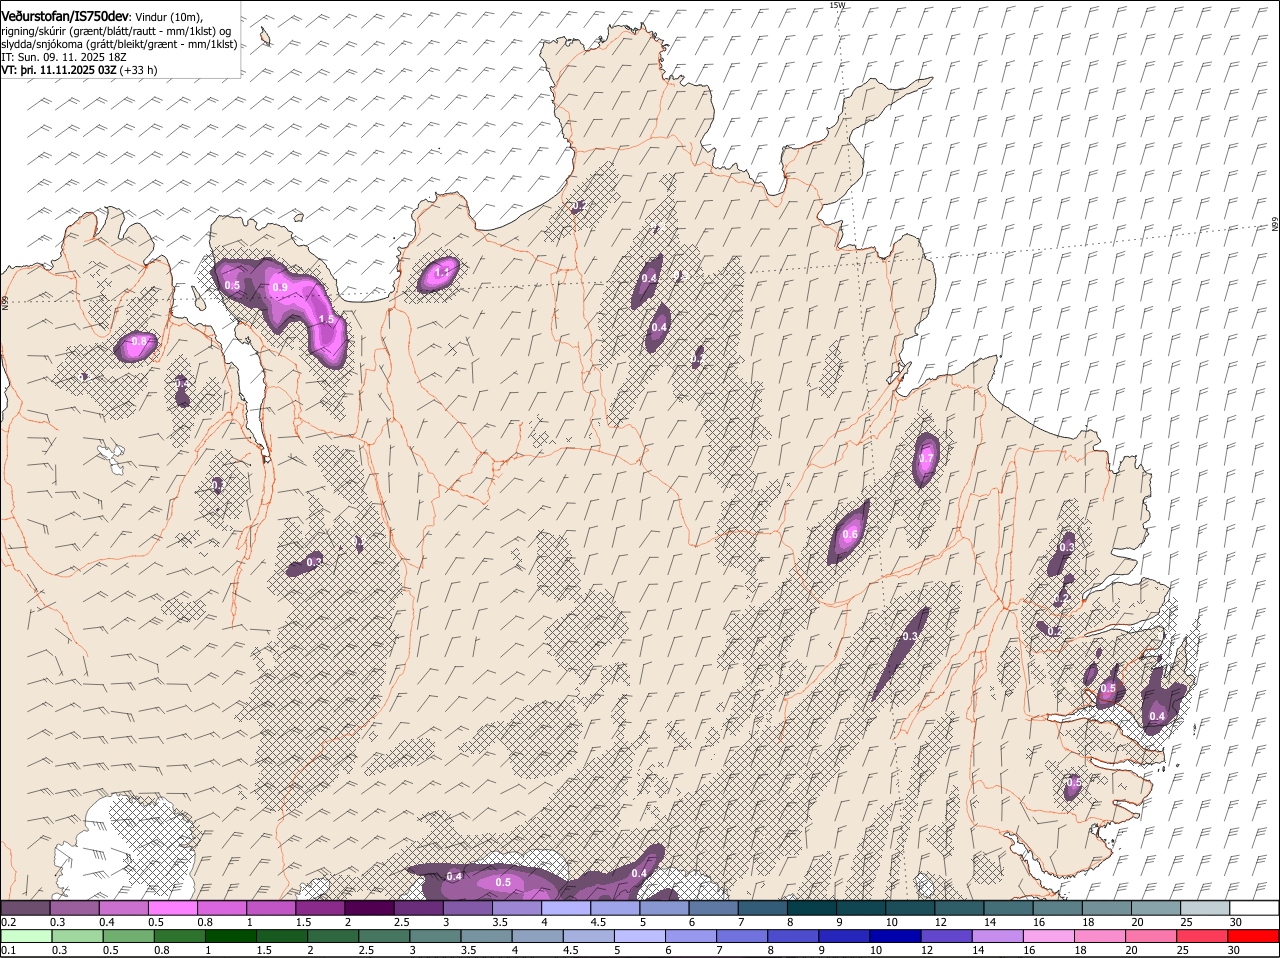This screenshot has width=1280, height=958.
Task: Pick upper legend swatch between 6 and 7
Action: [714, 908]
